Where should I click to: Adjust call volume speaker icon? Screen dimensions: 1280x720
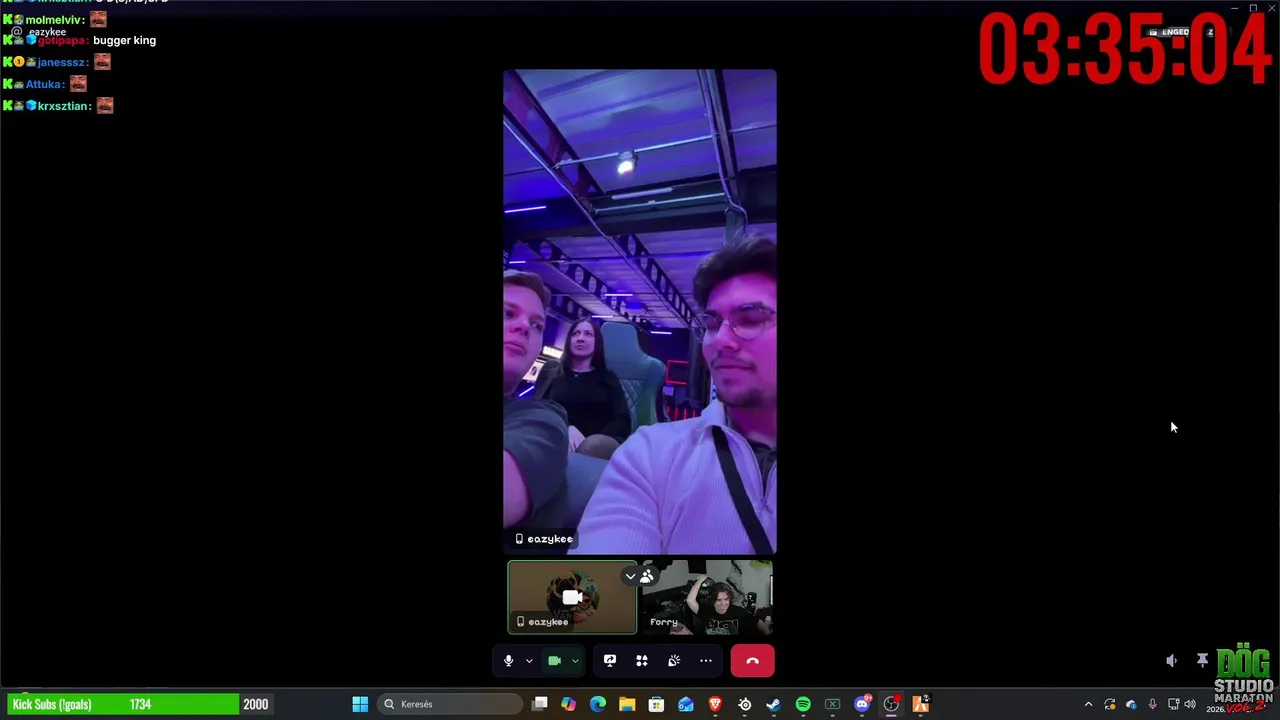point(1171,661)
